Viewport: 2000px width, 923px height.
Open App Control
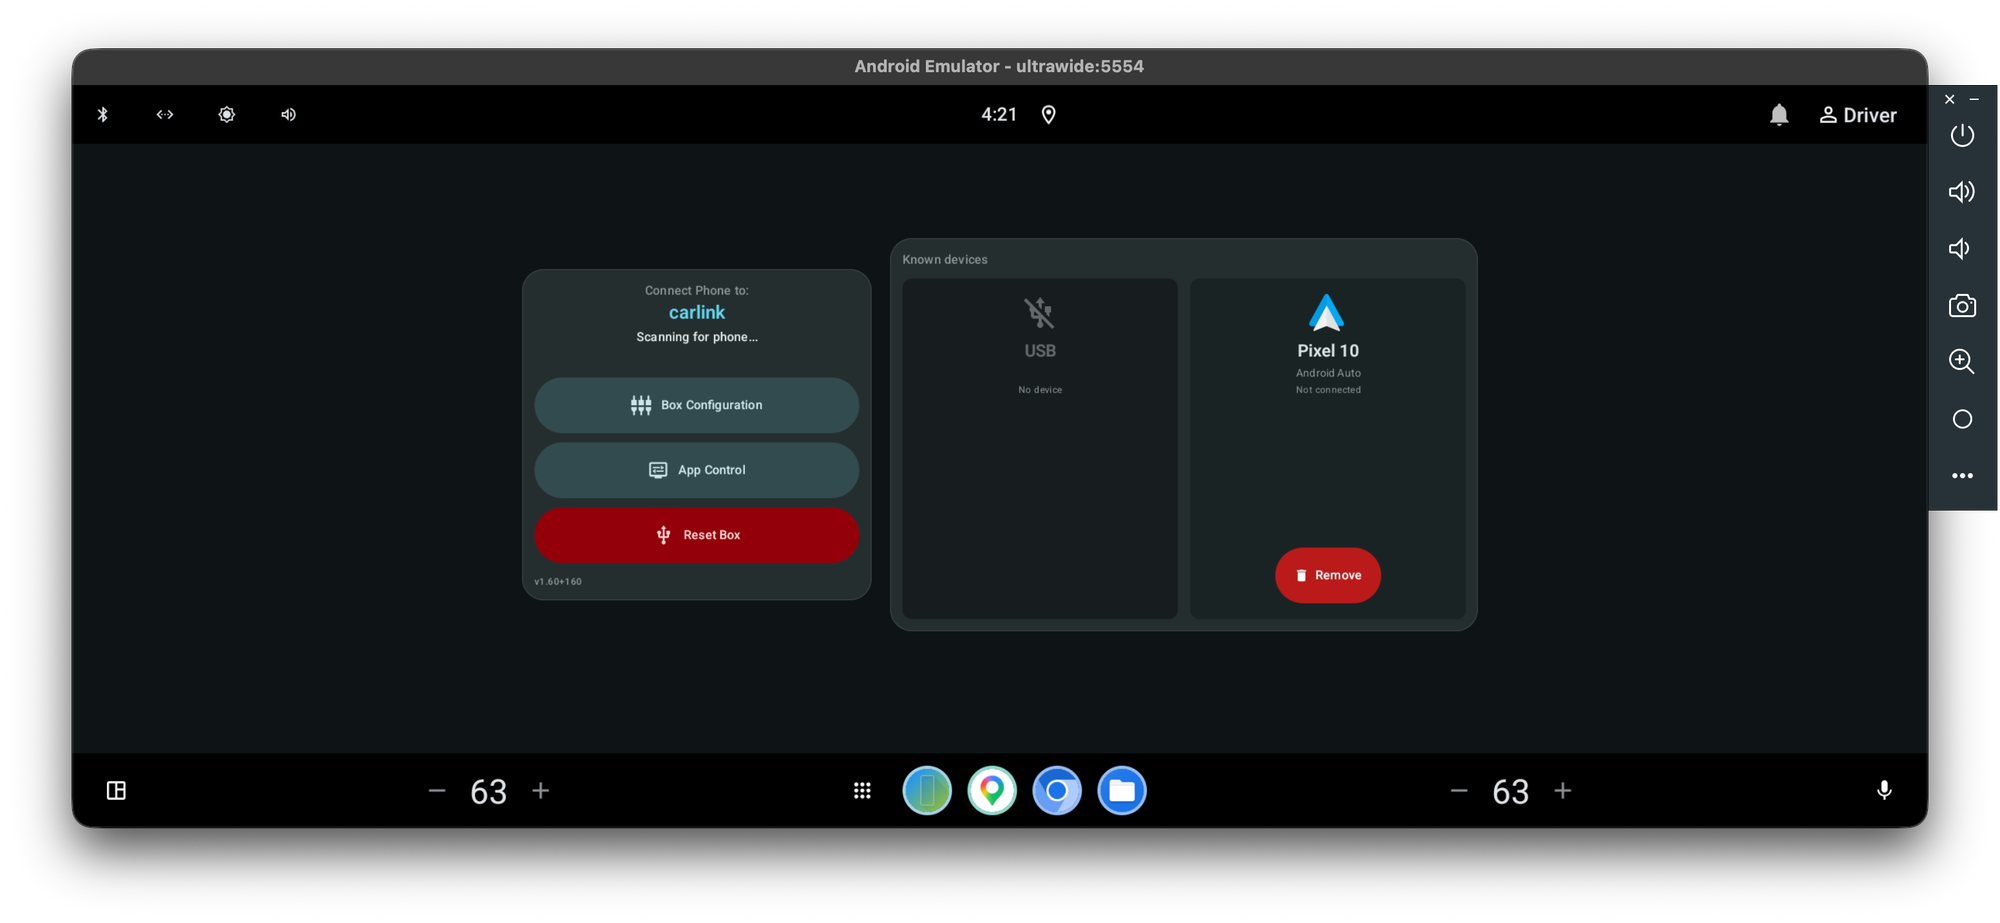point(697,470)
